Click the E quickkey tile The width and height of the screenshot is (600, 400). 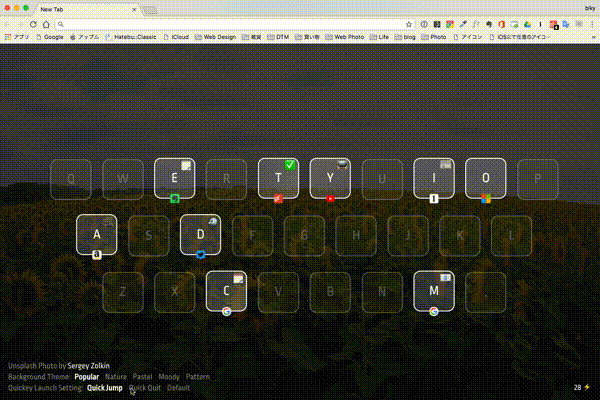tap(174, 178)
